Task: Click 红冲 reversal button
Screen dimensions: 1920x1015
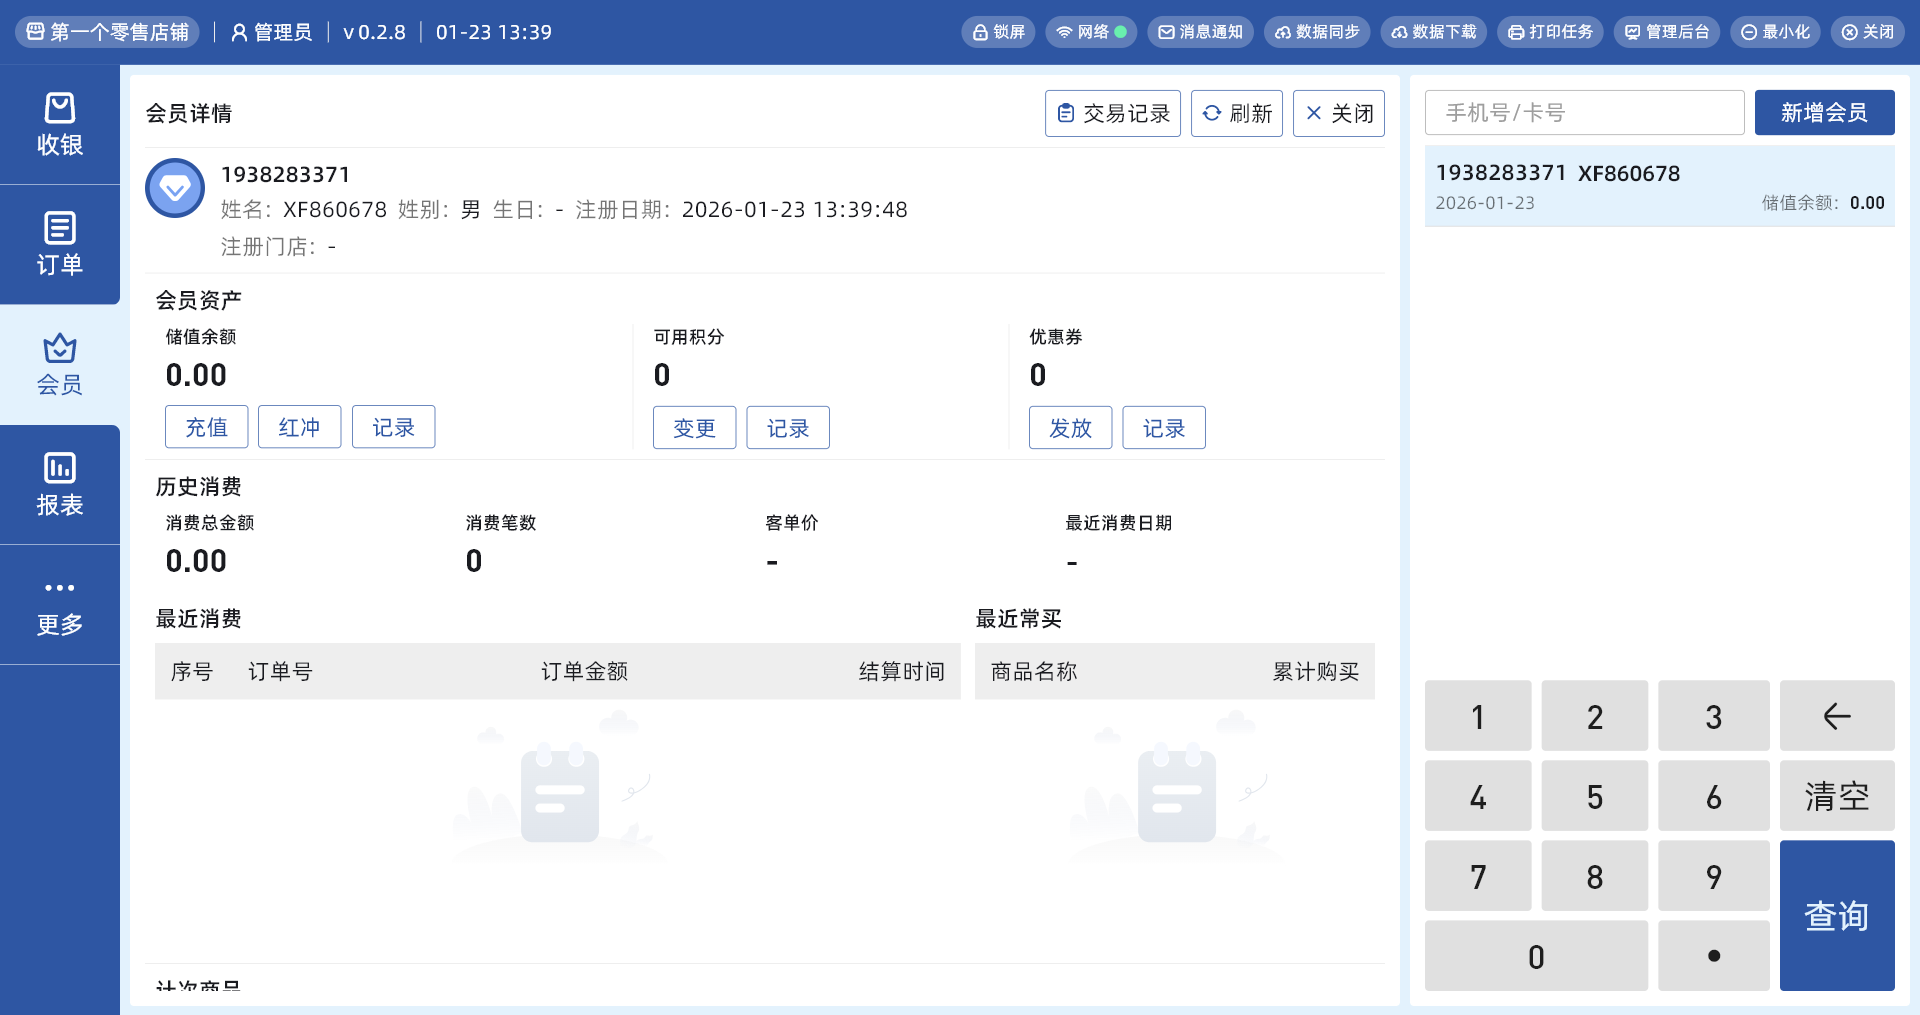Action: pyautogui.click(x=299, y=427)
